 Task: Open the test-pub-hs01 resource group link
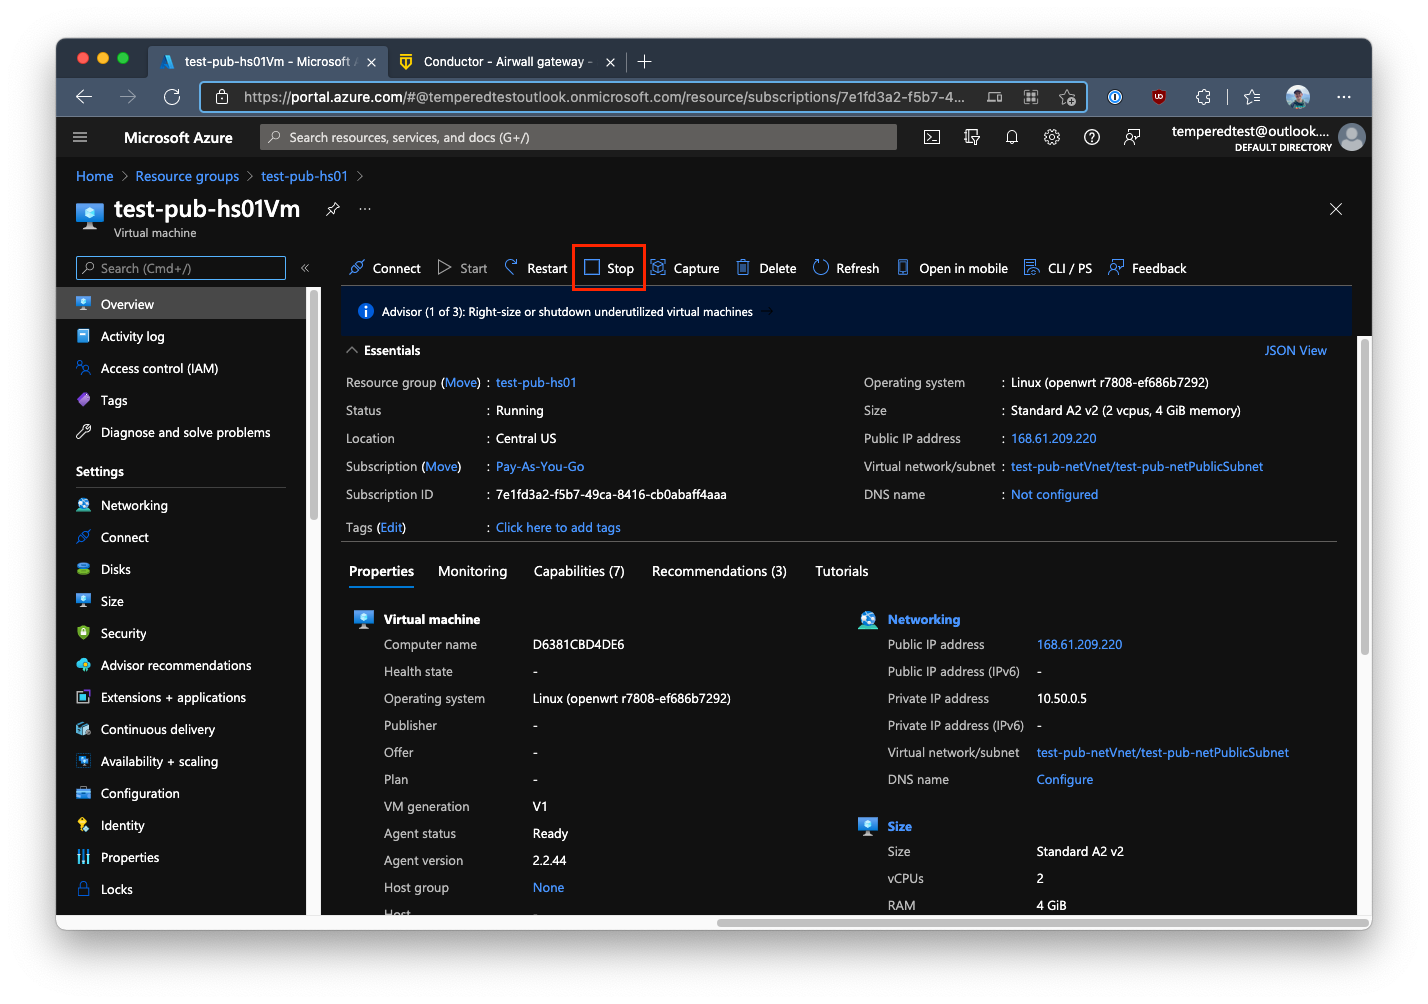536,382
